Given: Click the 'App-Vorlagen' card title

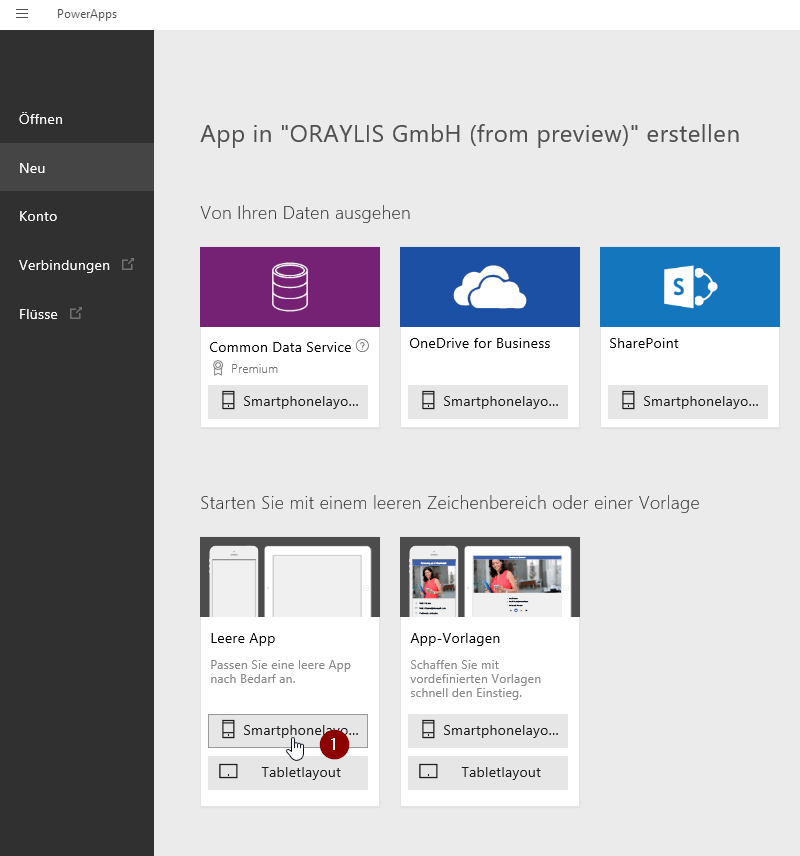Looking at the screenshot, I should (455, 638).
